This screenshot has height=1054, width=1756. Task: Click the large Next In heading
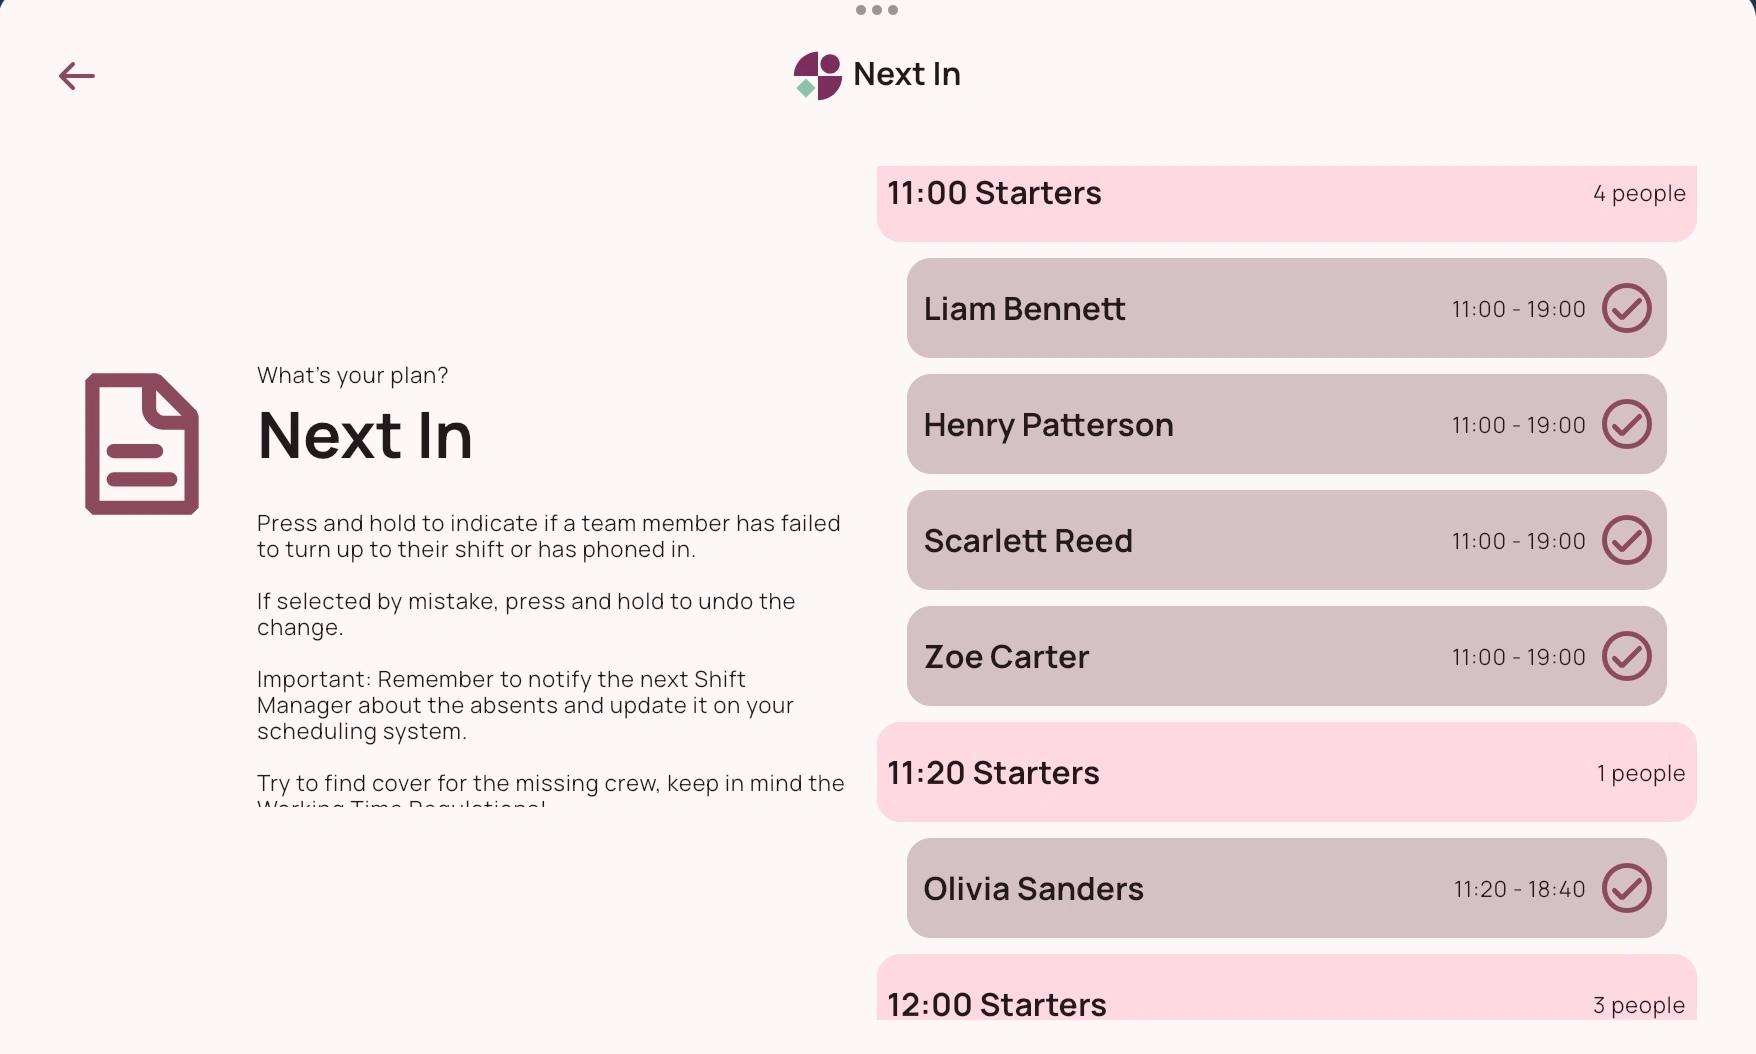[x=365, y=436]
